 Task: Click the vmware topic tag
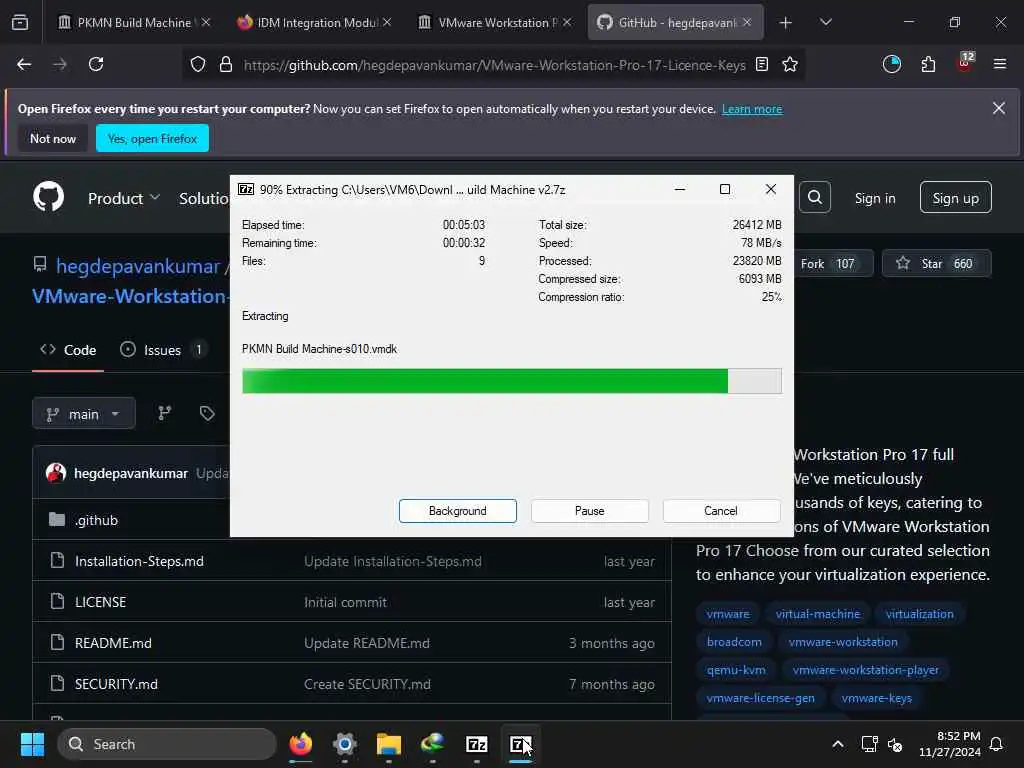coord(728,614)
